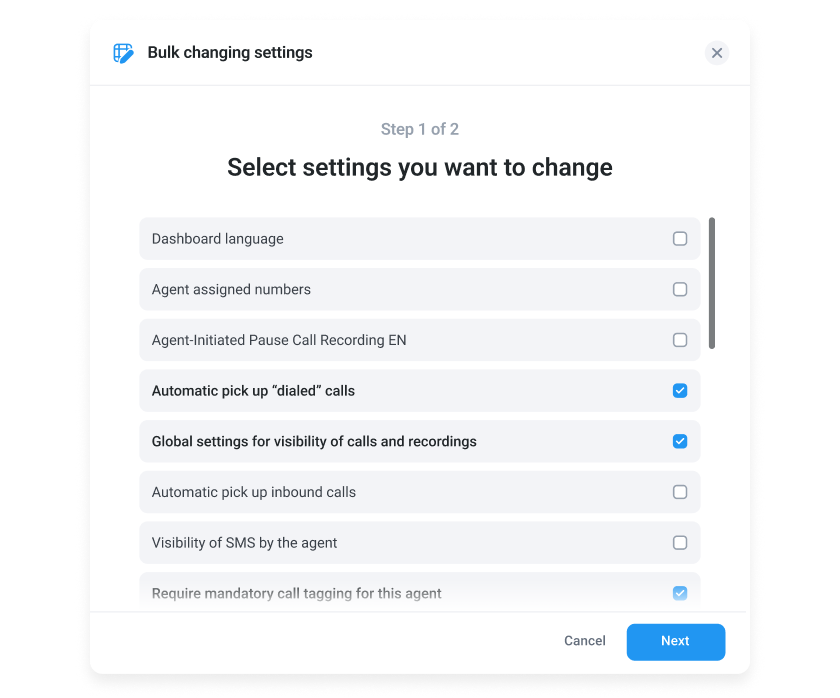Click the Agent assigned numbers row label
Image resolution: width=840 pixels, height=698 pixels.
pos(231,290)
